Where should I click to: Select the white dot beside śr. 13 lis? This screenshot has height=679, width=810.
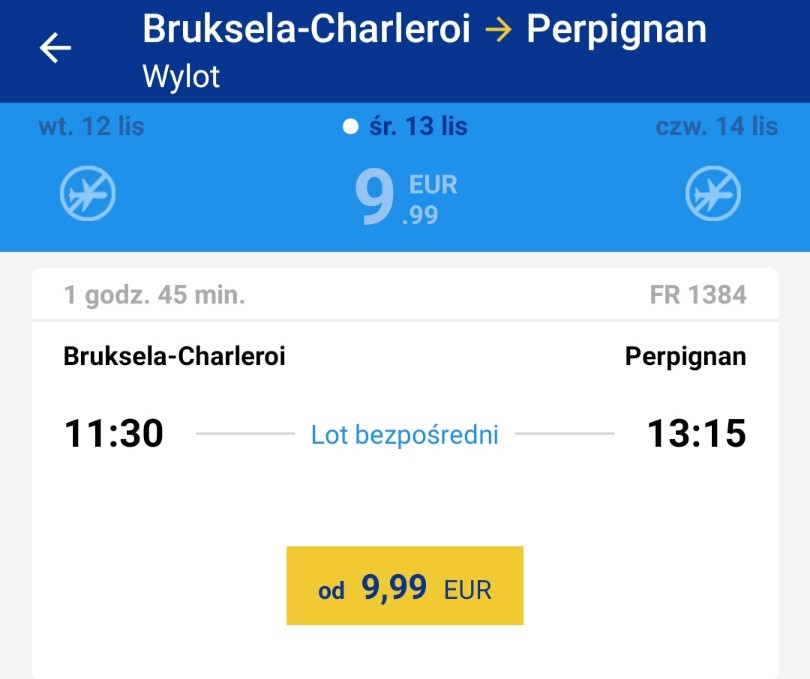(x=351, y=127)
